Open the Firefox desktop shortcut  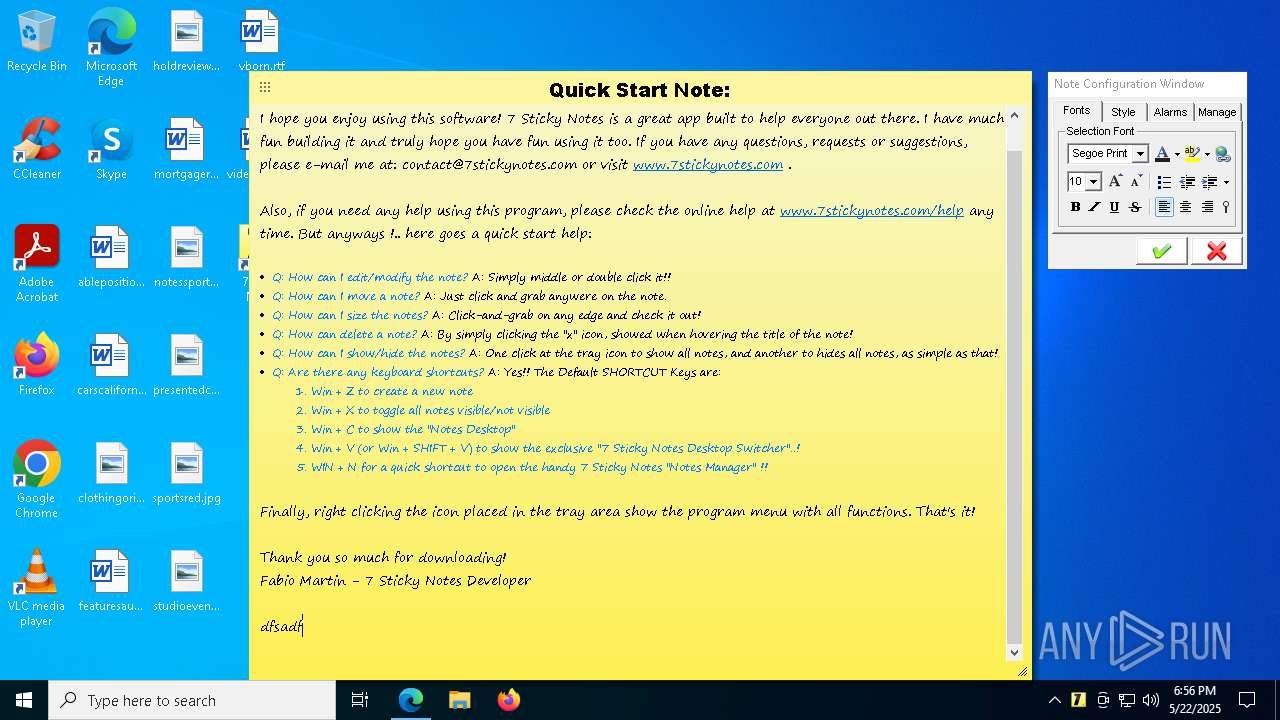click(x=37, y=365)
